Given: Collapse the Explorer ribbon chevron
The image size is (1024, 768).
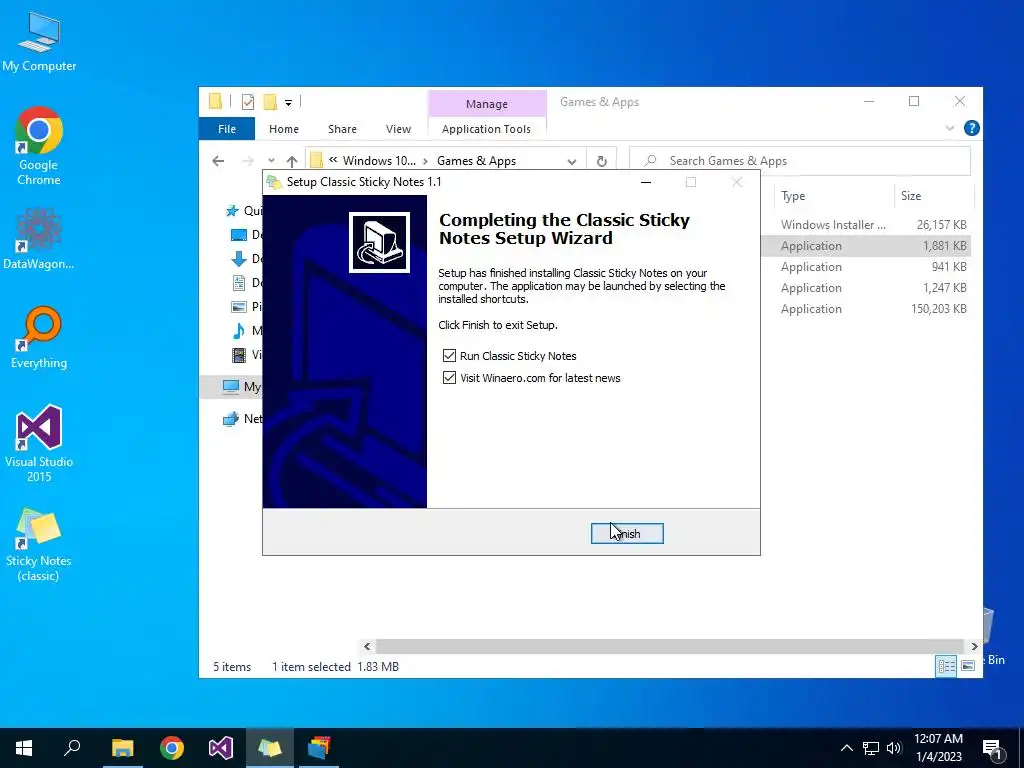Looking at the screenshot, I should [950, 129].
